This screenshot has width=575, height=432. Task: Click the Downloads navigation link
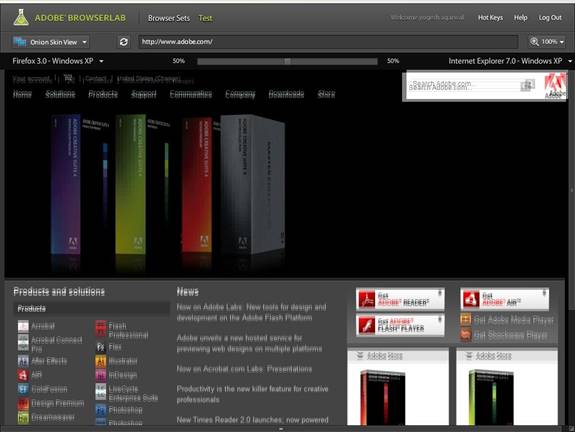click(x=286, y=94)
